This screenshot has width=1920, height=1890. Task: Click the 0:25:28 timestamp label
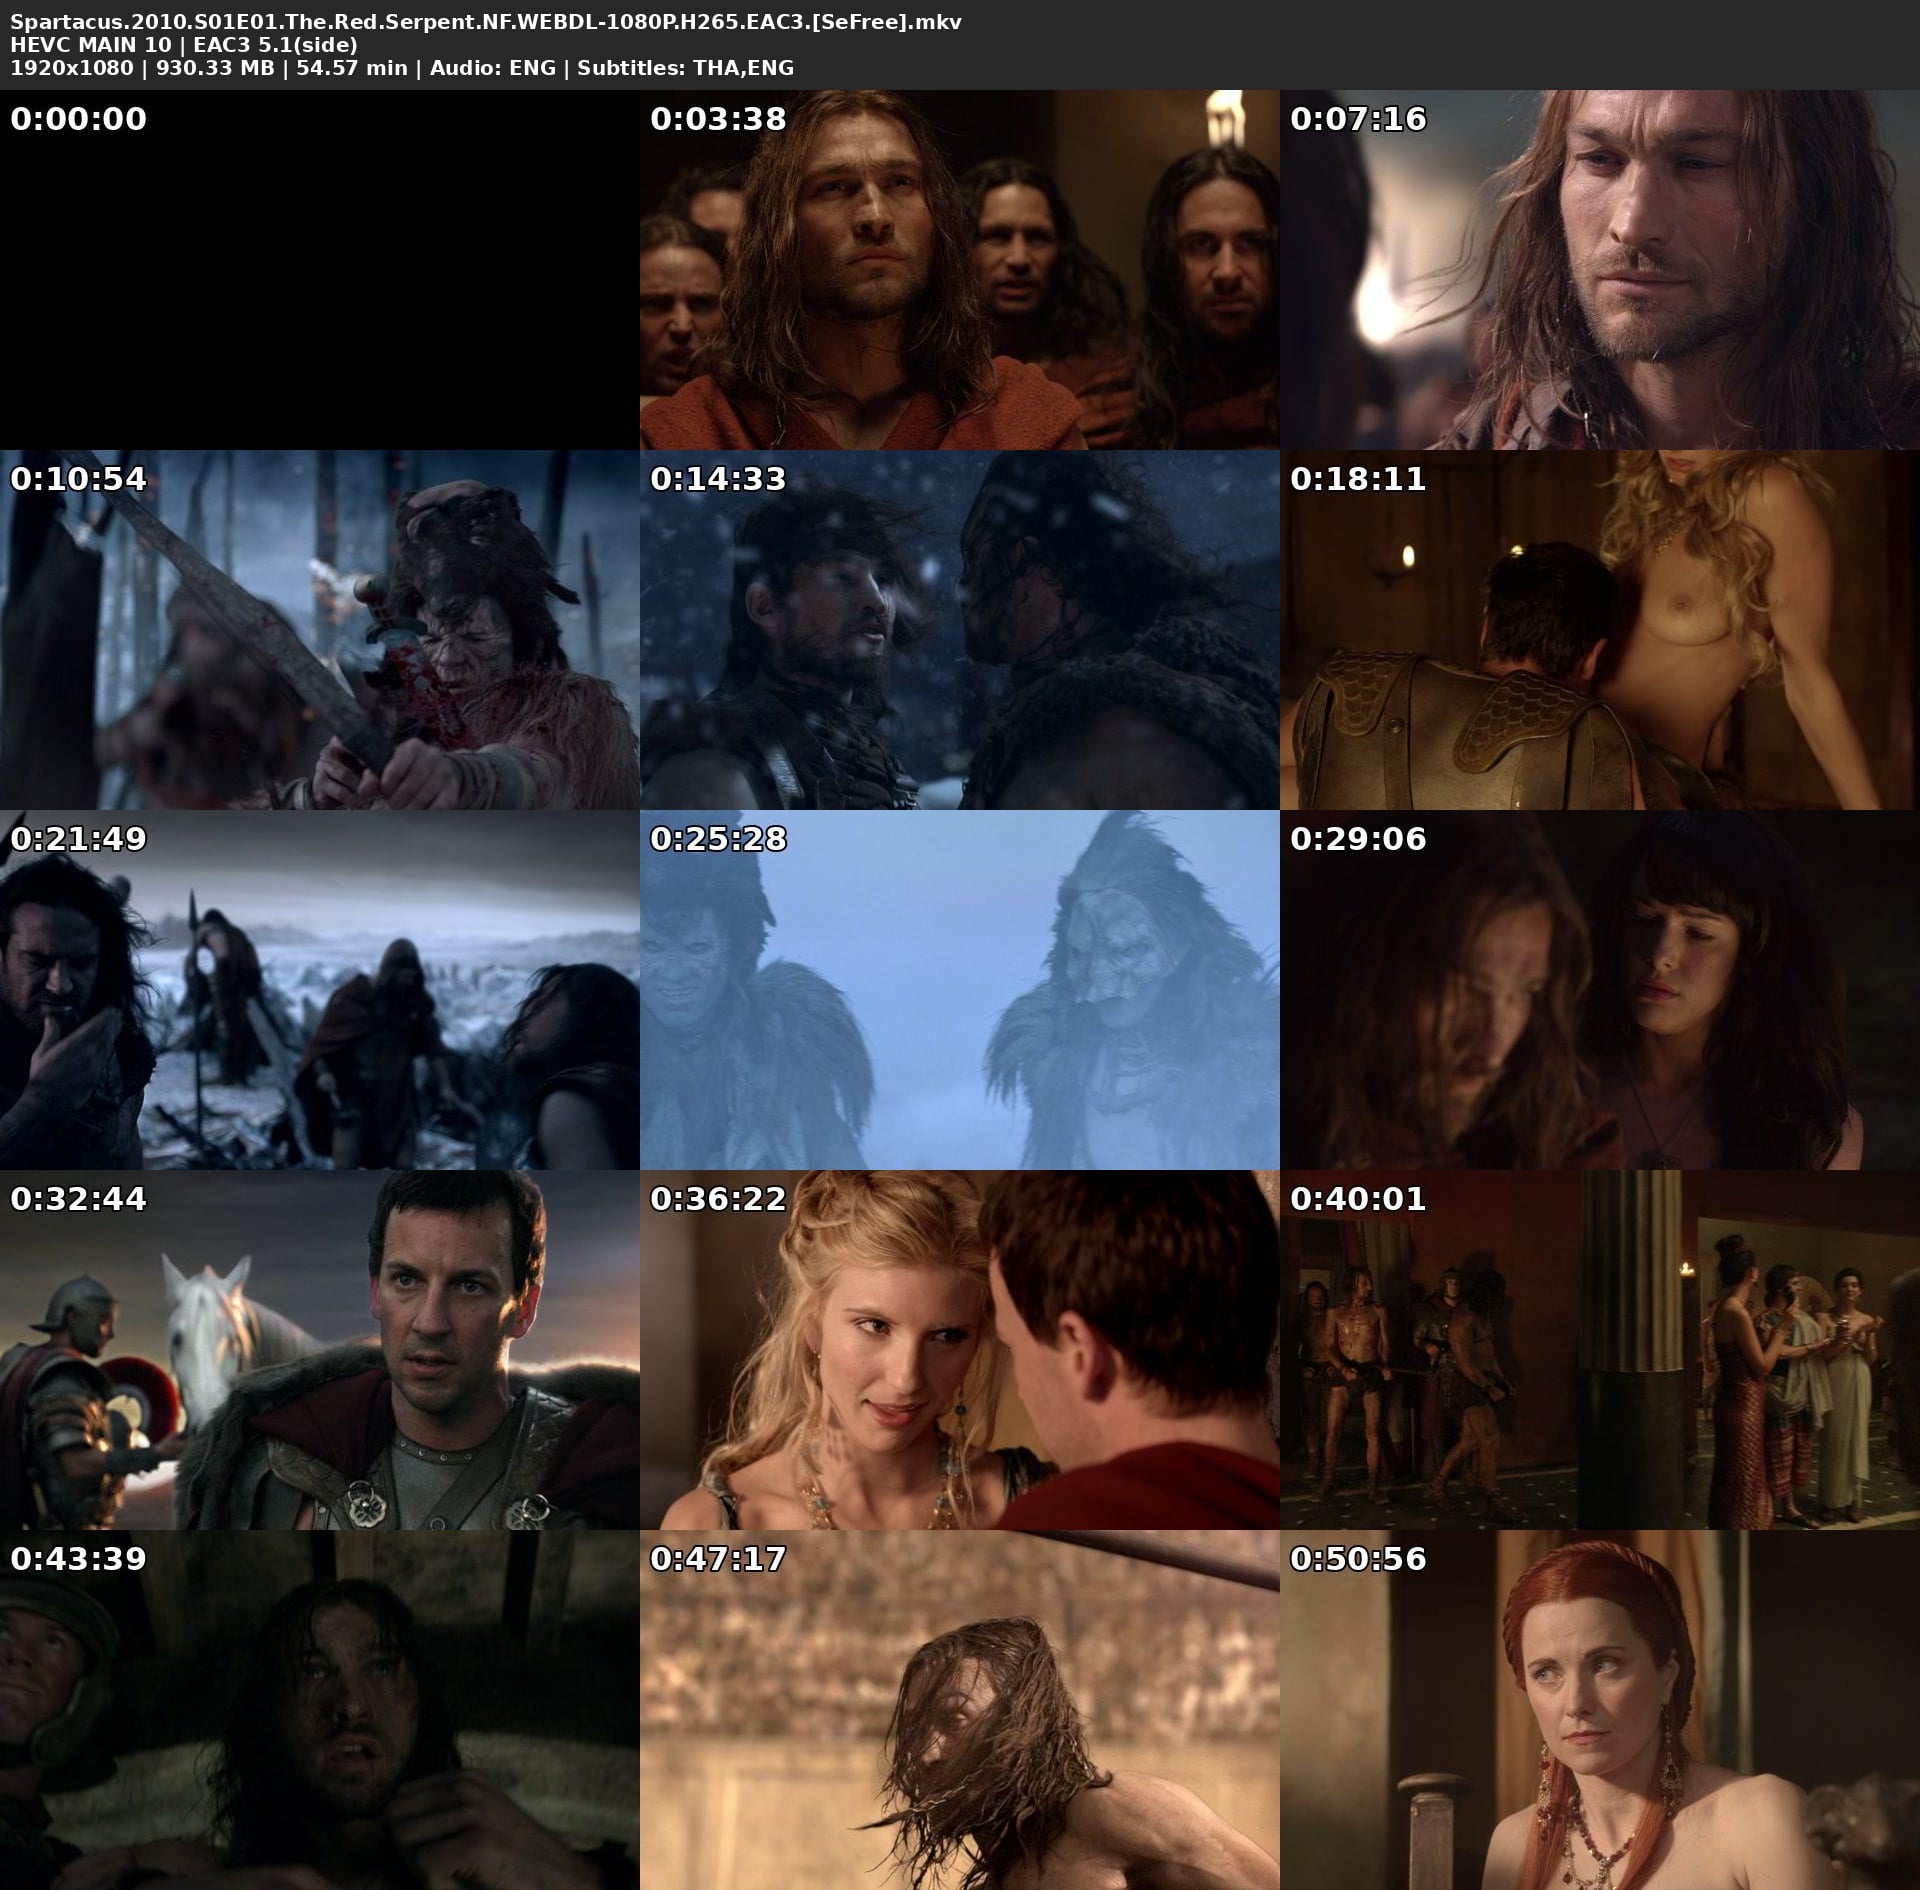click(x=718, y=839)
